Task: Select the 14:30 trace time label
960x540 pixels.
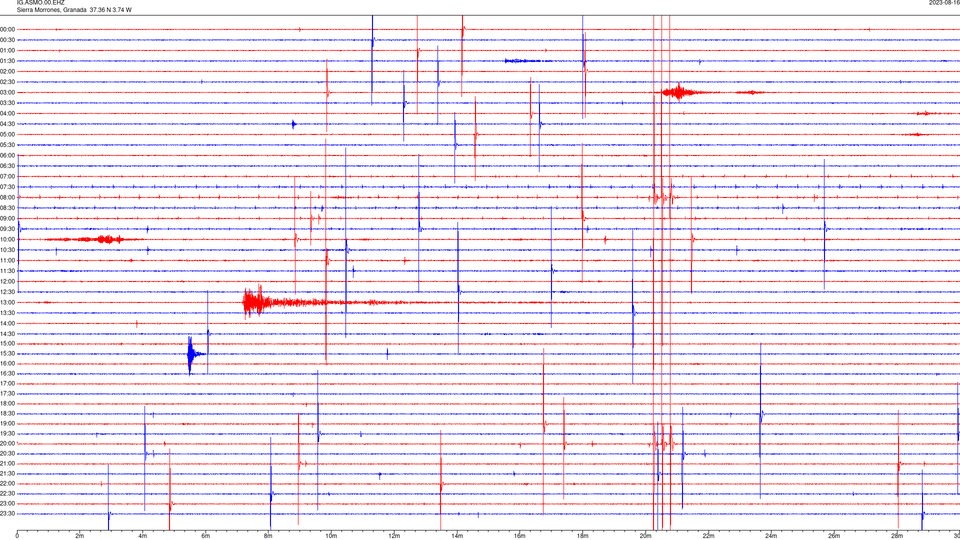Action: [x=7, y=334]
